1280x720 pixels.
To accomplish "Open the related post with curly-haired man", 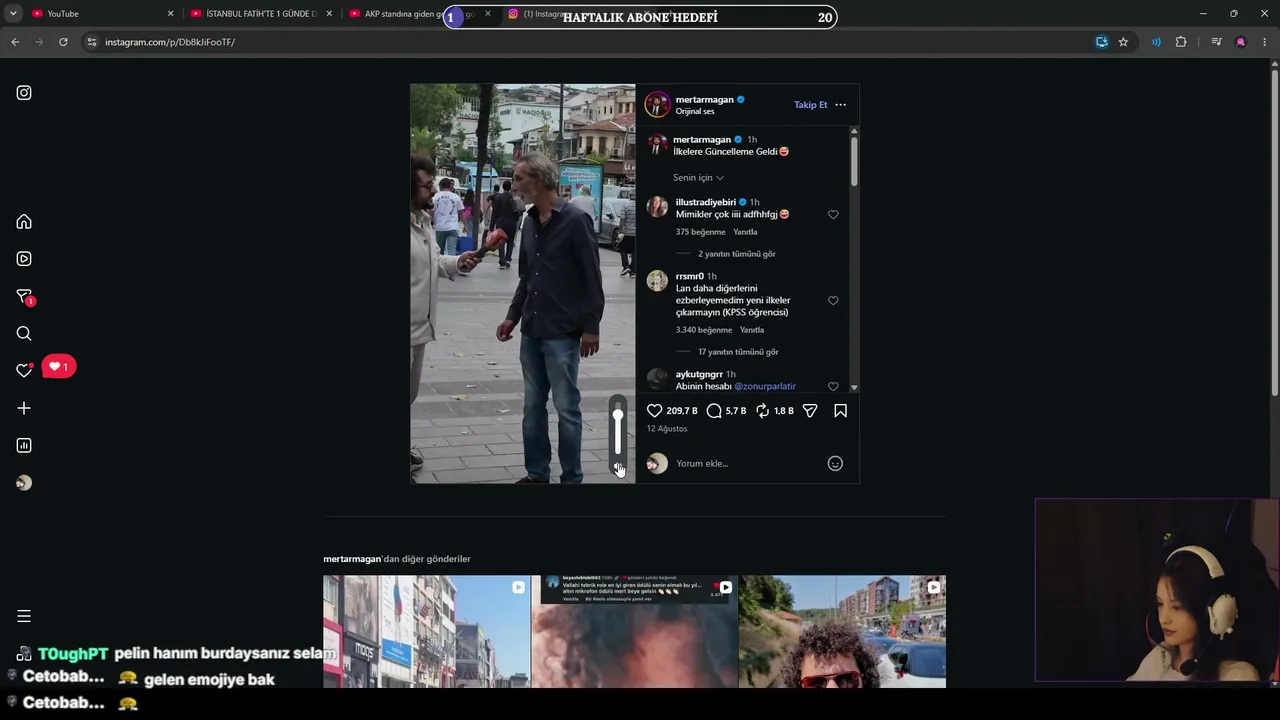I will click(x=843, y=632).
